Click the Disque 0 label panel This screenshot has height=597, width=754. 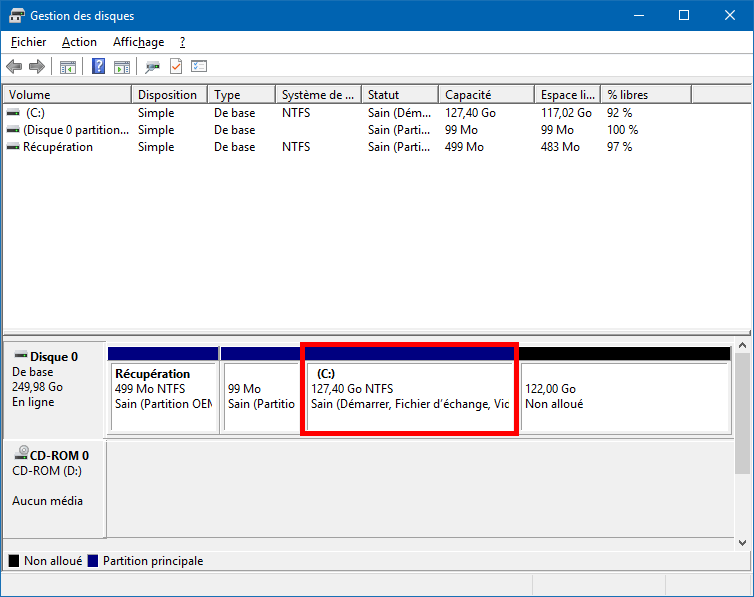[54, 390]
